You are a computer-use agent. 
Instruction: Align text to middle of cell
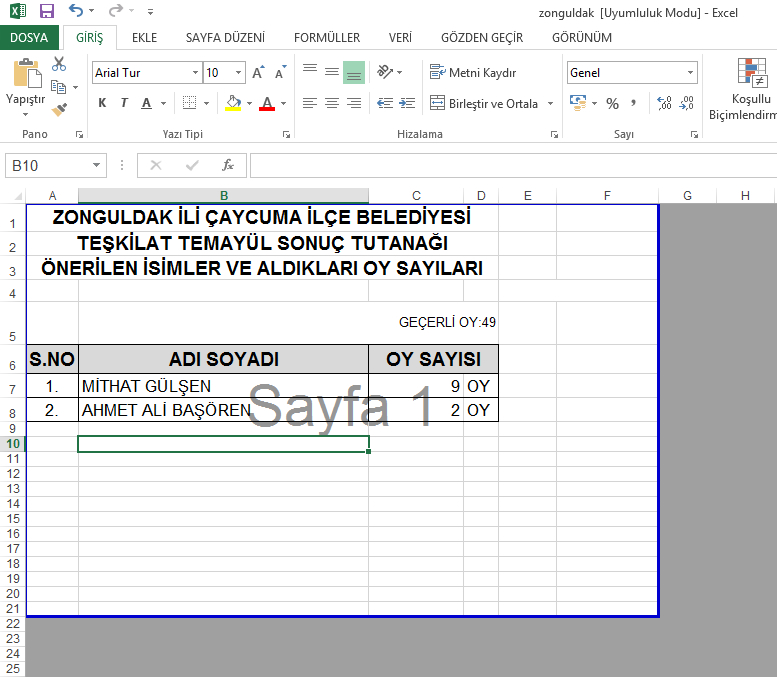click(x=332, y=72)
